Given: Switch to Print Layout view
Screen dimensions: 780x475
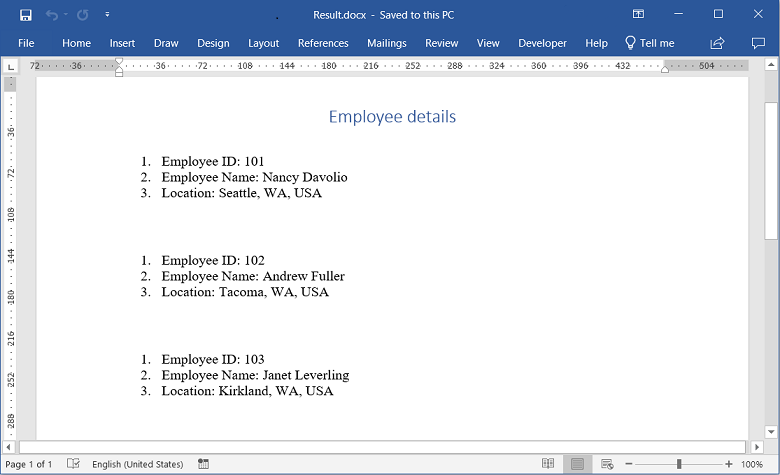Looking at the screenshot, I should click(577, 464).
